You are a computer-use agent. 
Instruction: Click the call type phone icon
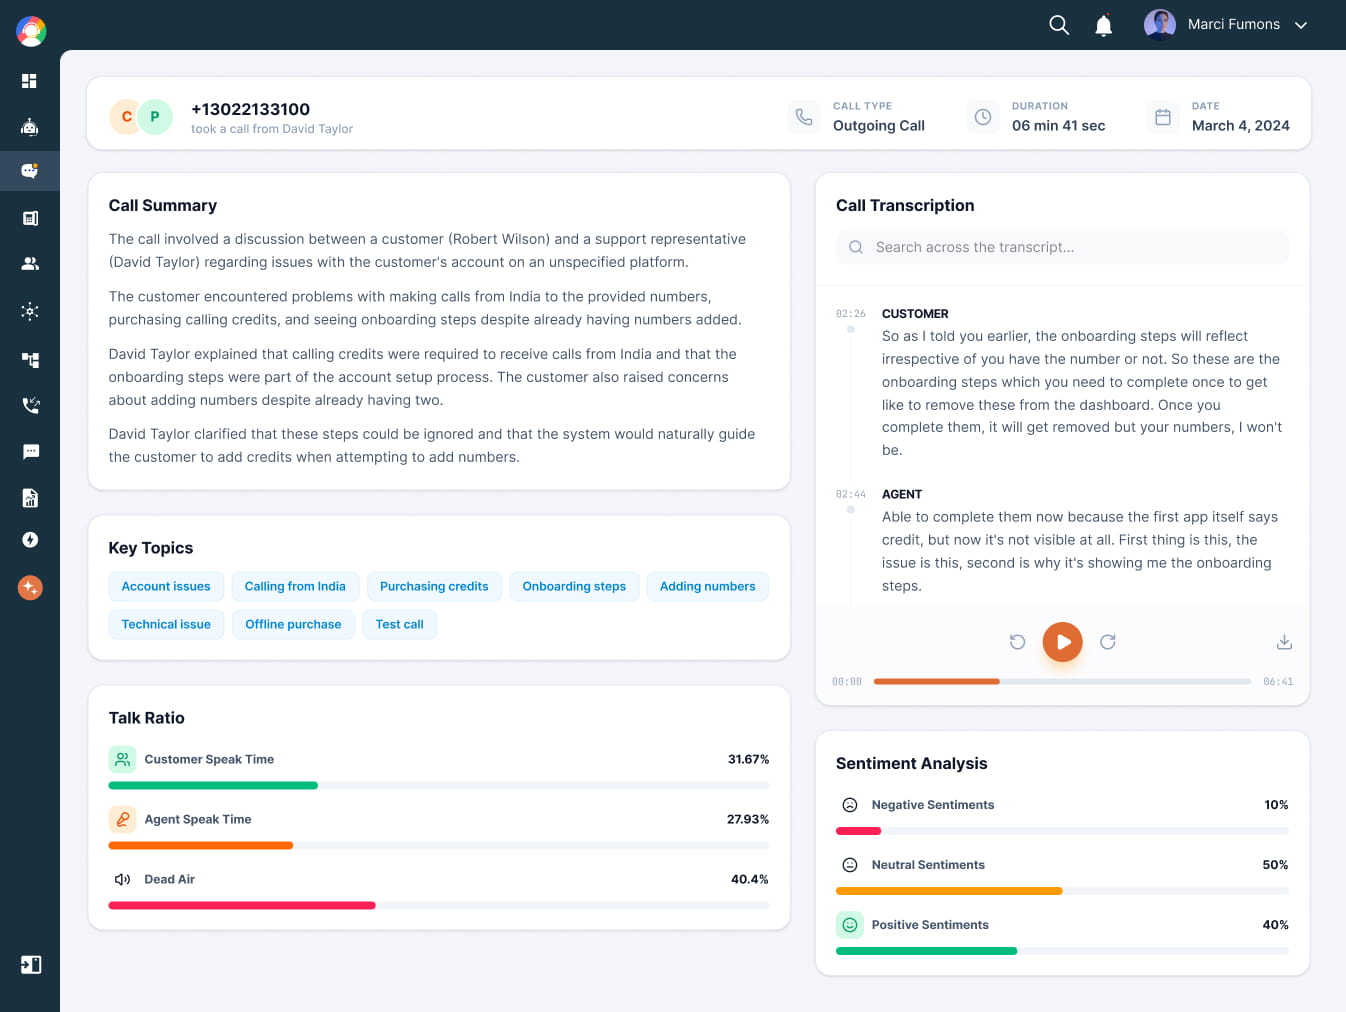point(804,117)
